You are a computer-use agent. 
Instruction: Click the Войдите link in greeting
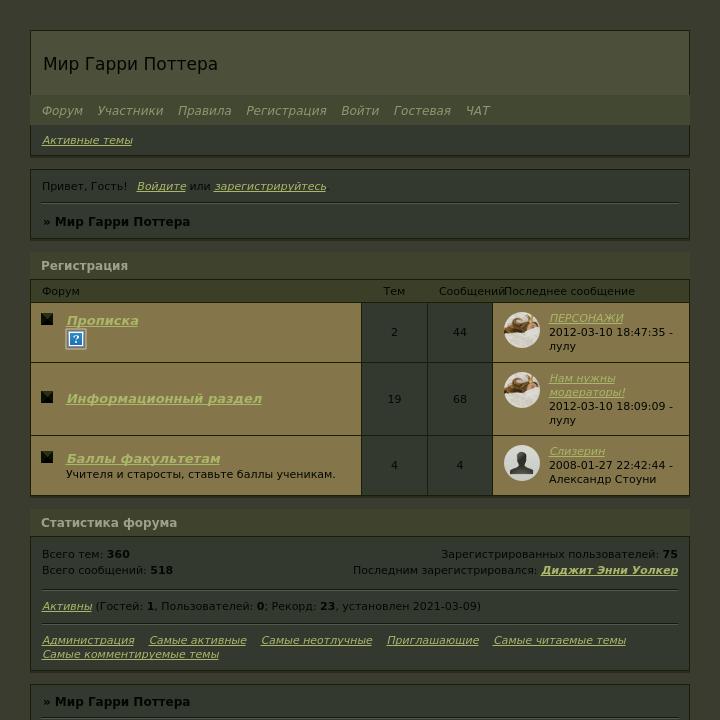pyautogui.click(x=162, y=186)
